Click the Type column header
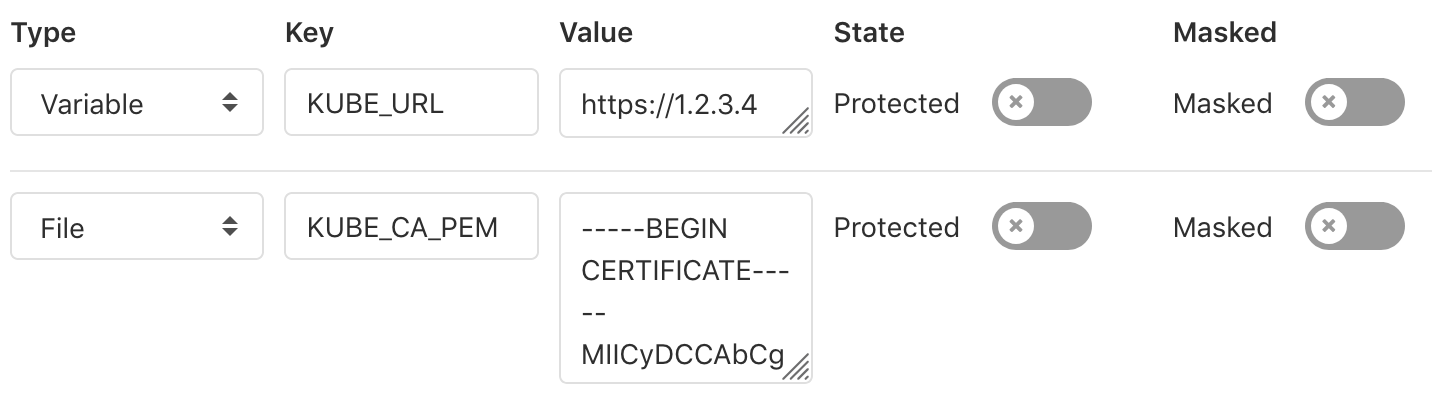 click(43, 32)
